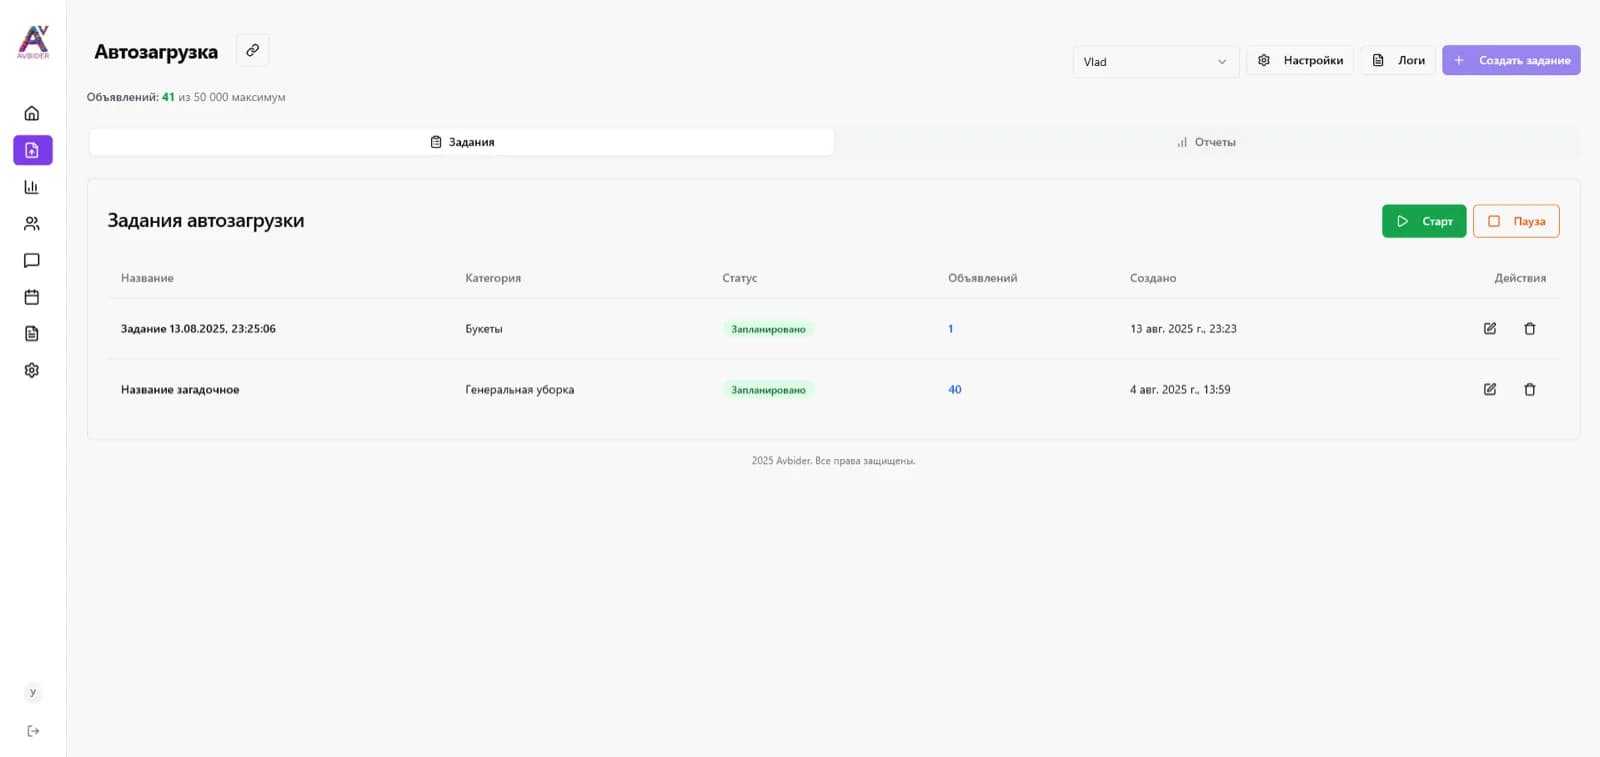Screen dimensions: 1600x757
Task: Open the home icon in sidebar
Action: (32, 113)
